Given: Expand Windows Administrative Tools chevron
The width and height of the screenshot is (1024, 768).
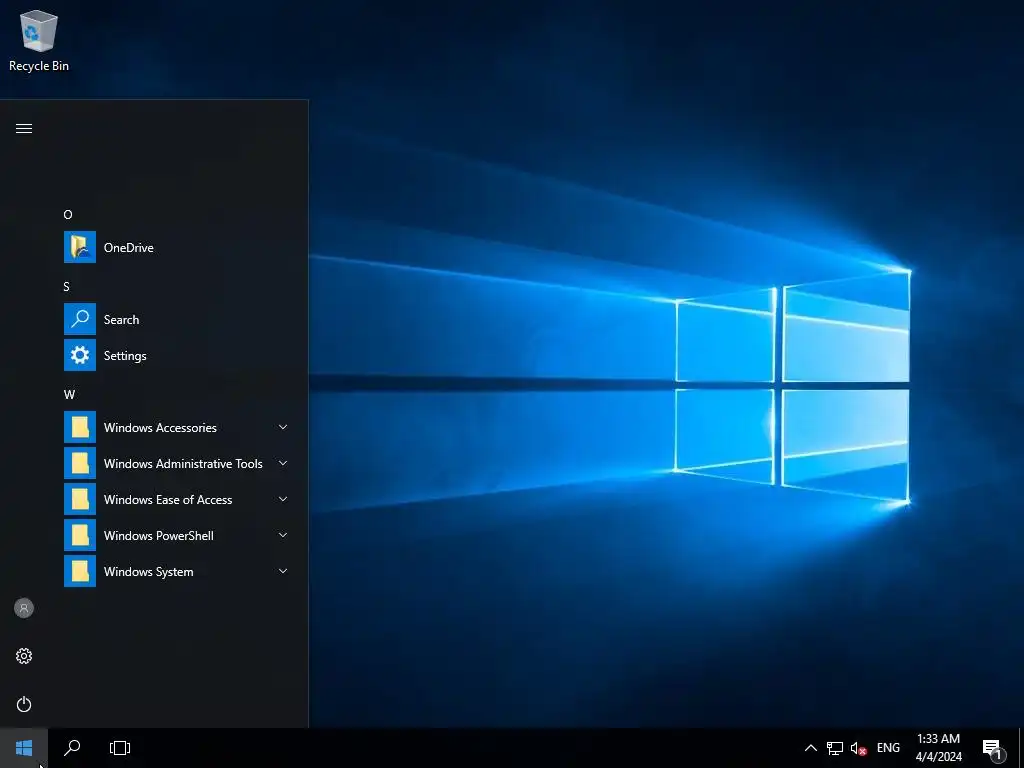Looking at the screenshot, I should pos(283,463).
